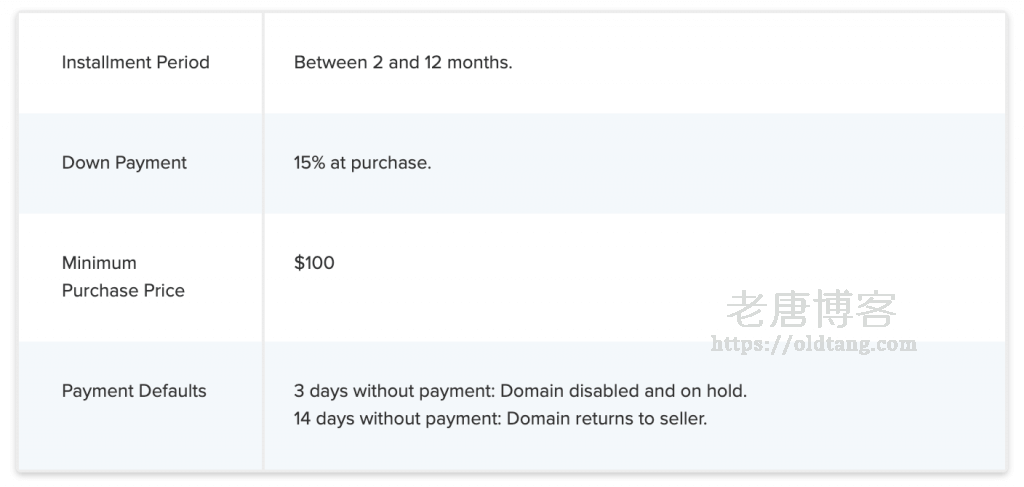The width and height of the screenshot is (1024, 487).
Task: Select the text Between 2 and 12 months
Action: pyautogui.click(x=403, y=63)
